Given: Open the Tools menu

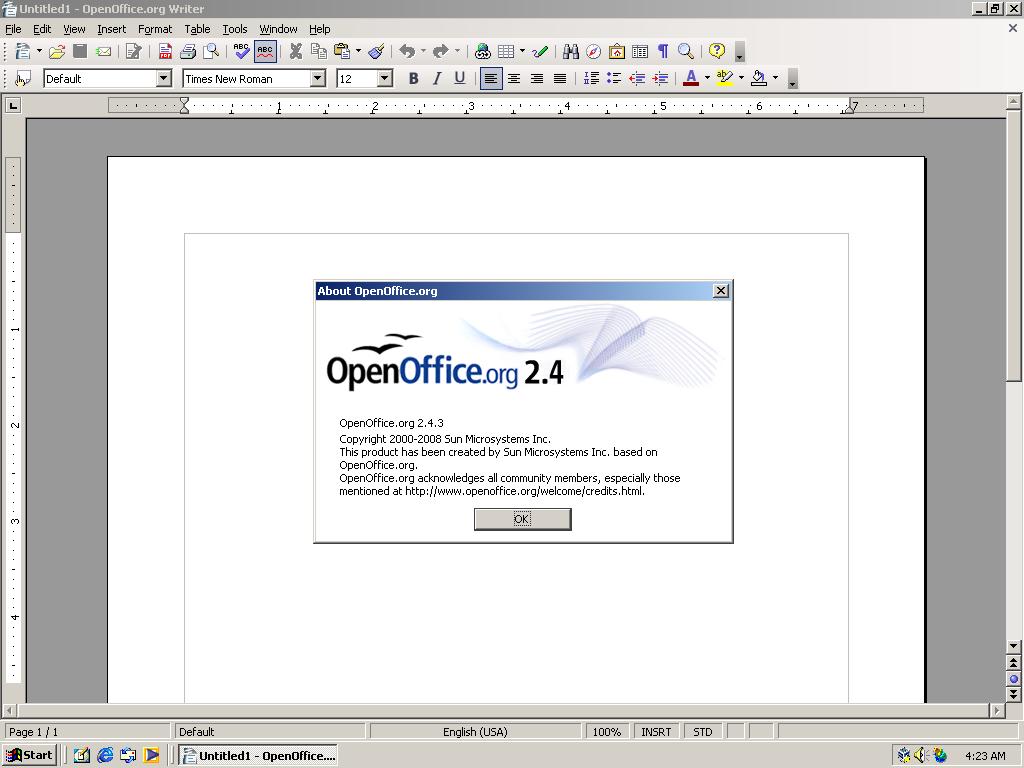Looking at the screenshot, I should [234, 29].
